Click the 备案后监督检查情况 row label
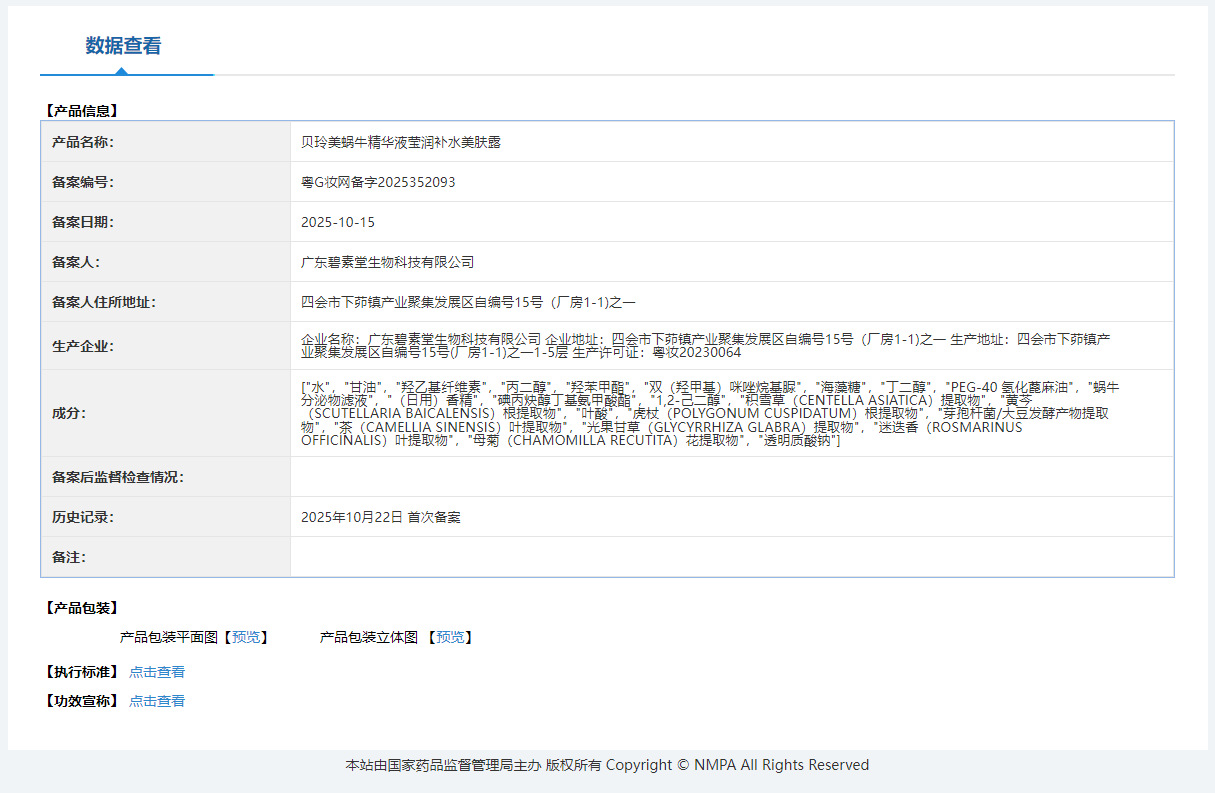This screenshot has height=793, width=1215. [118, 477]
